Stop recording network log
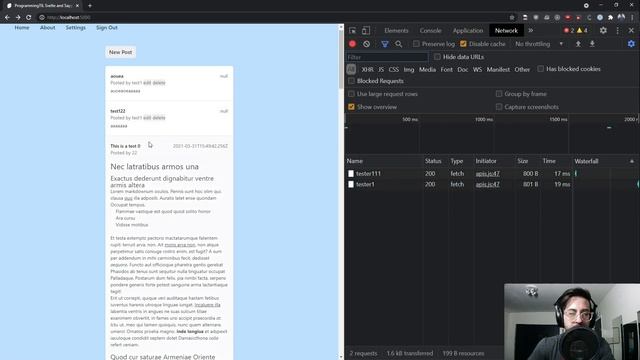Screen dimensions: 640x360 (352, 44)
